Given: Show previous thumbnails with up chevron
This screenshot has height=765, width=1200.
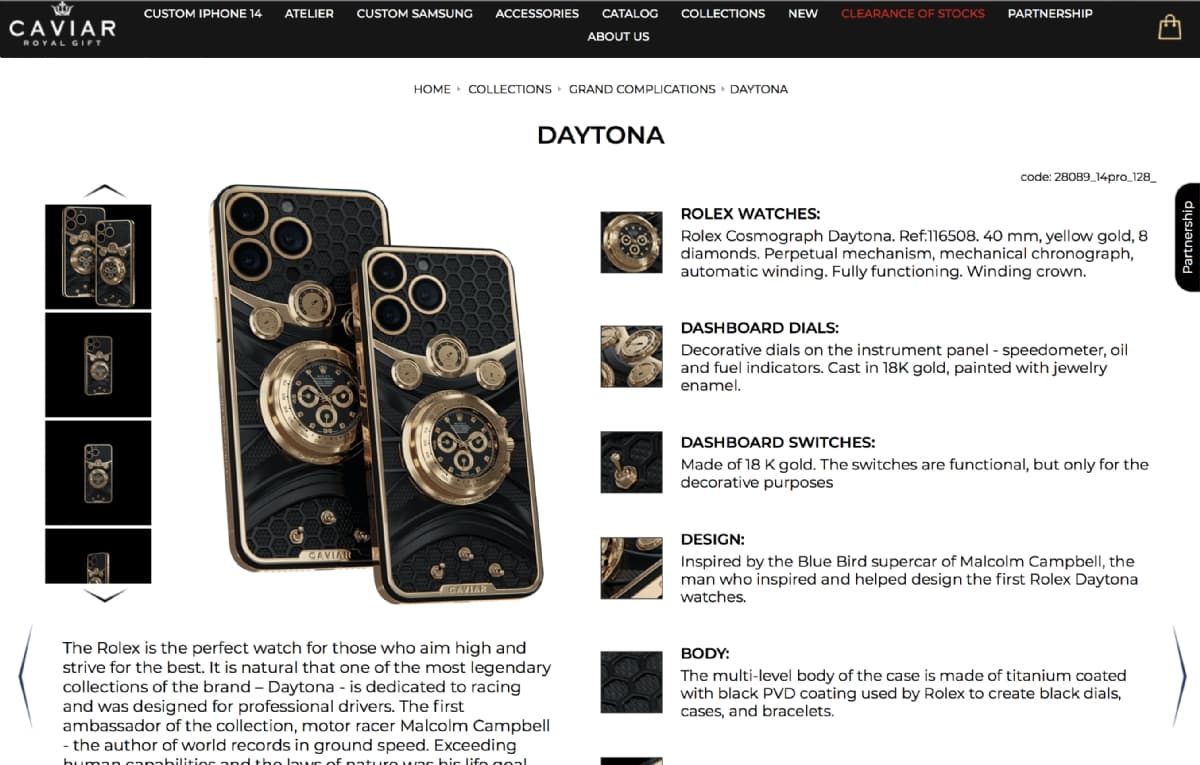Looking at the screenshot, I should (x=105, y=190).
